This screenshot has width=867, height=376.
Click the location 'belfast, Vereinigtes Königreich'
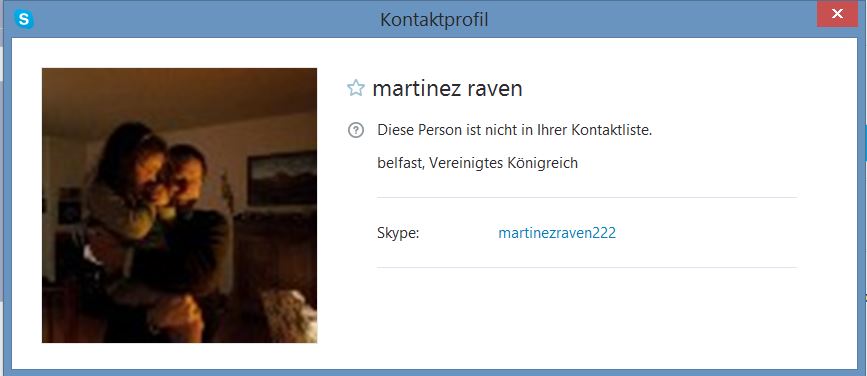tap(477, 163)
